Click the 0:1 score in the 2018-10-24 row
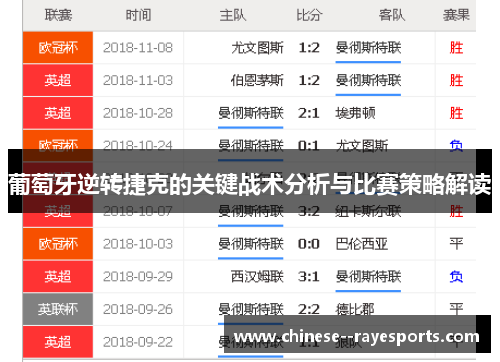500x362 pixels. tap(309, 145)
